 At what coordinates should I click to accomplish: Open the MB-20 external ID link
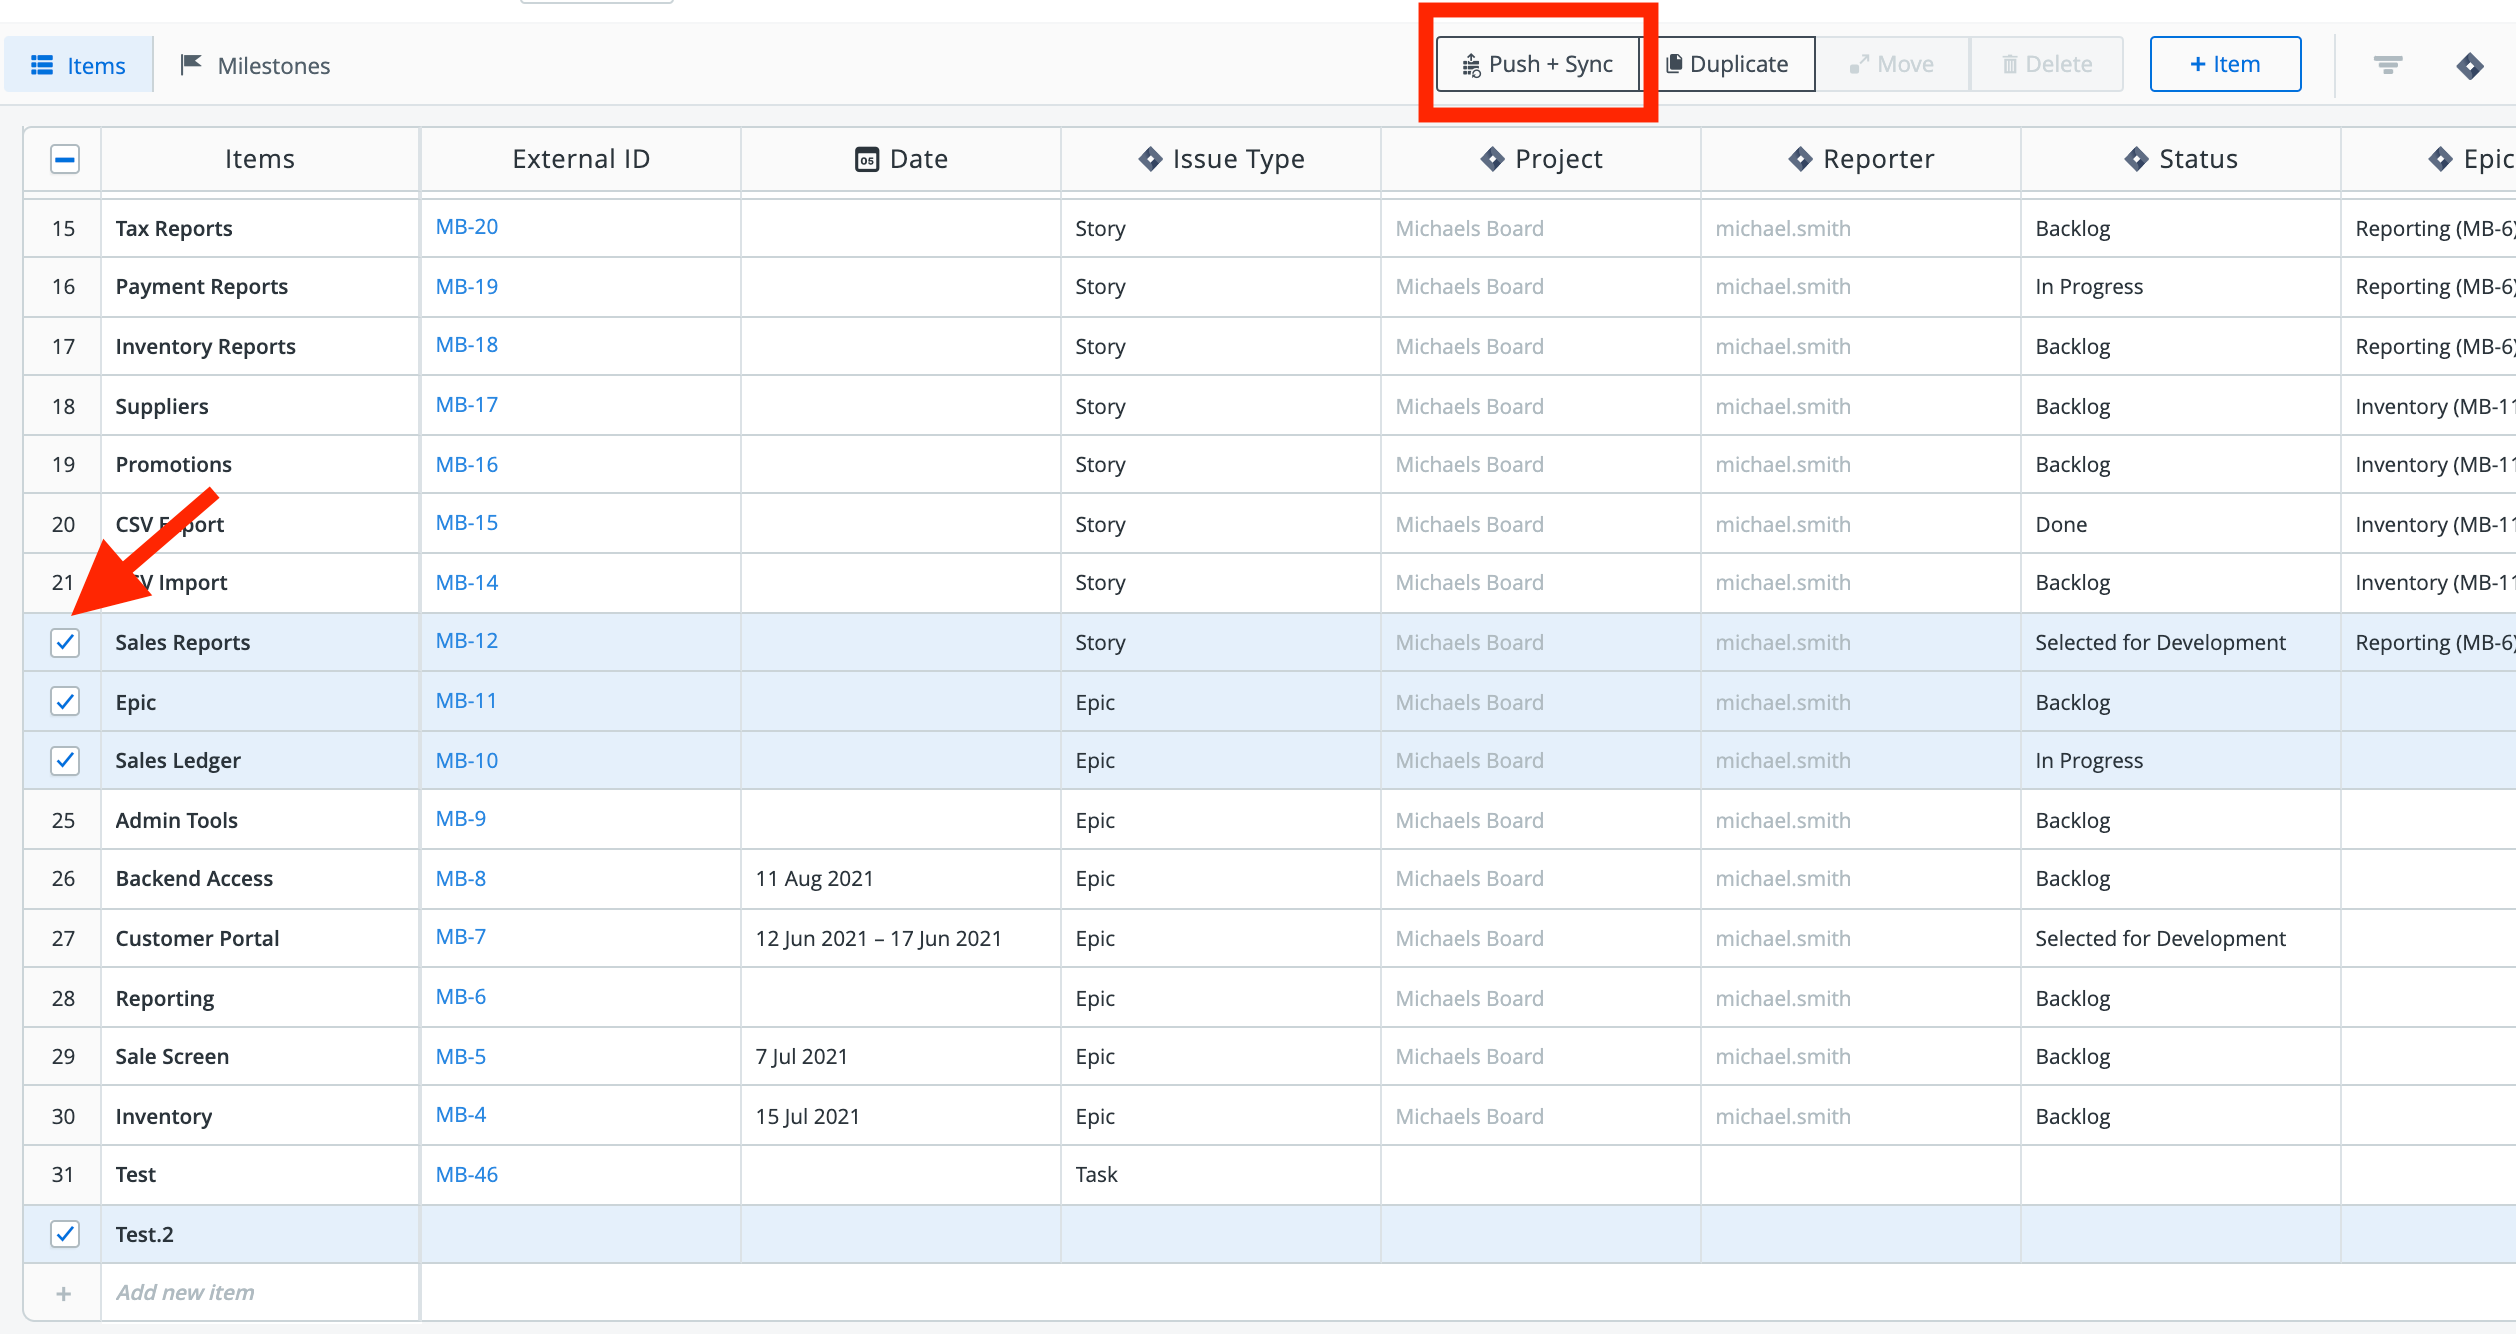tap(466, 227)
